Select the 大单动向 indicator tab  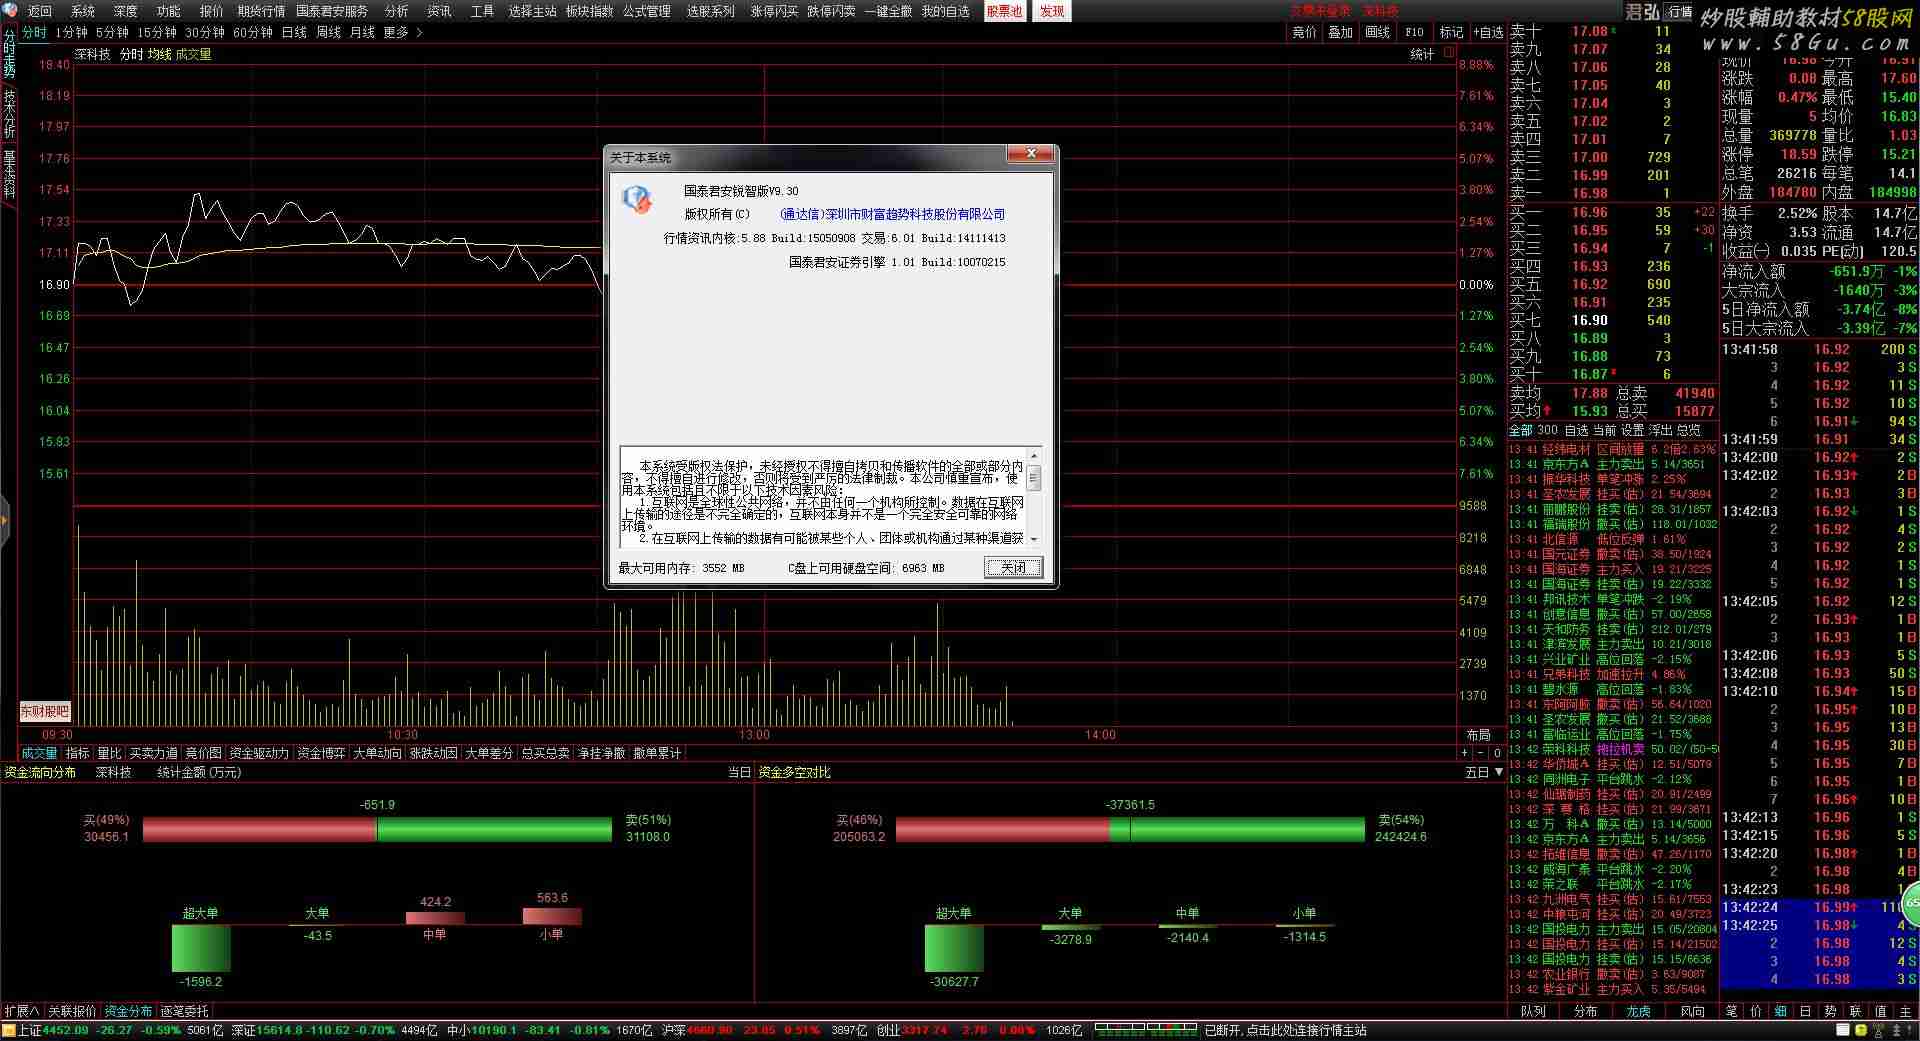click(377, 753)
